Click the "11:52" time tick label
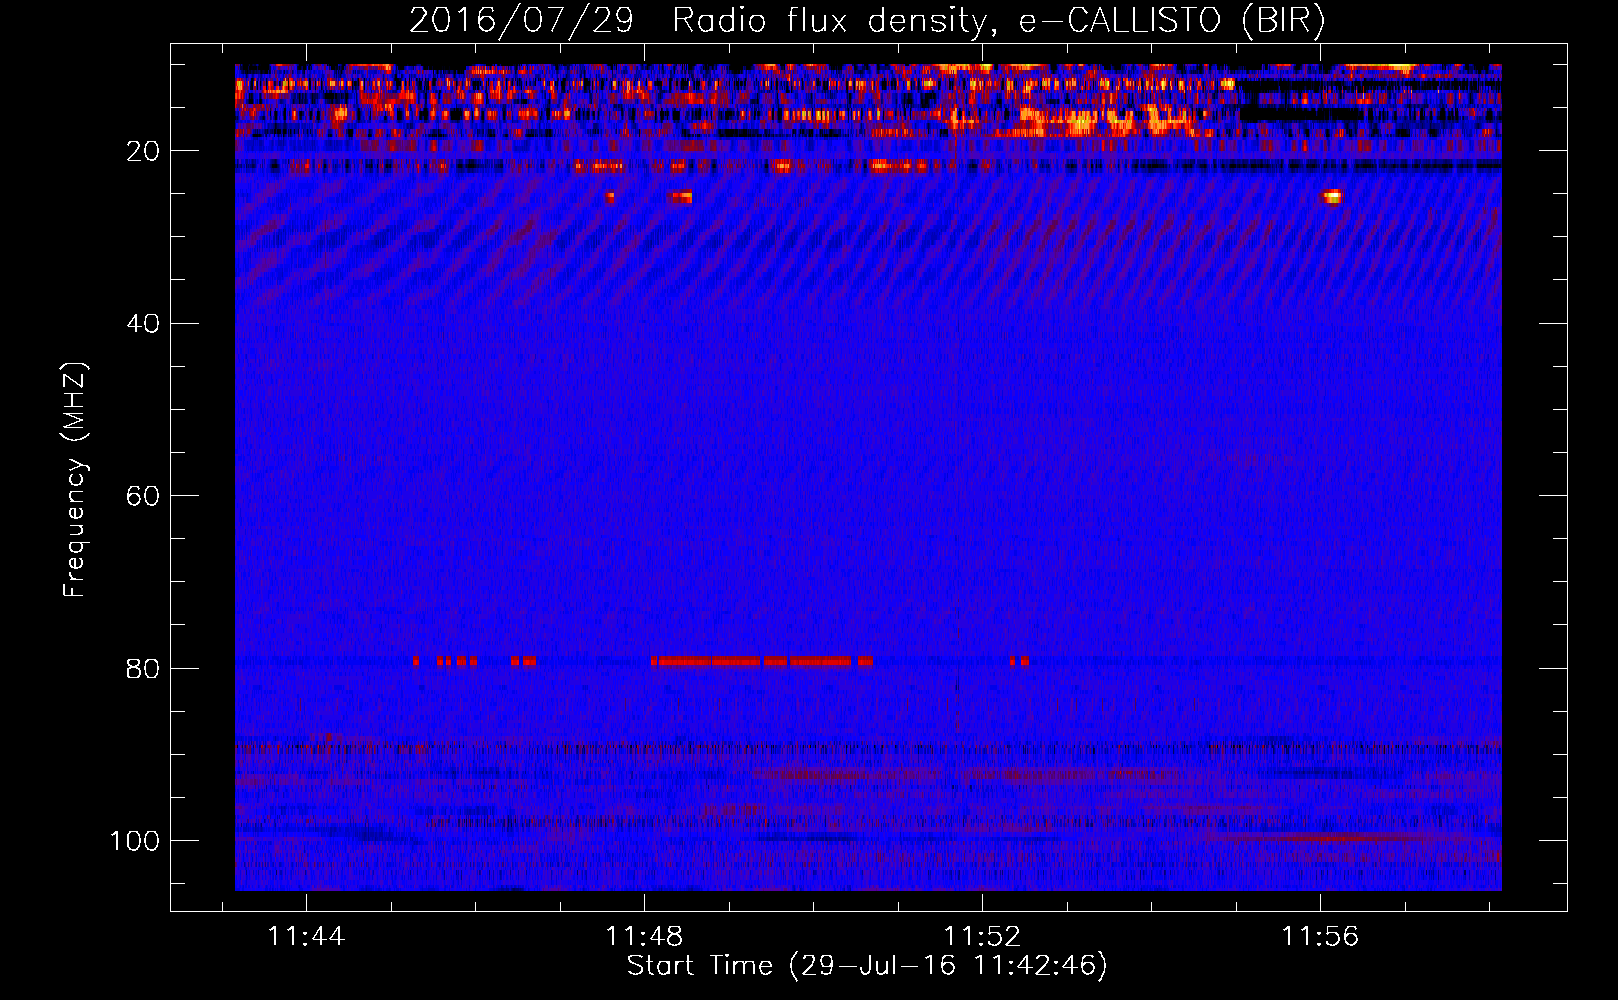Image resolution: width=1618 pixels, height=1000 pixels. (982, 936)
